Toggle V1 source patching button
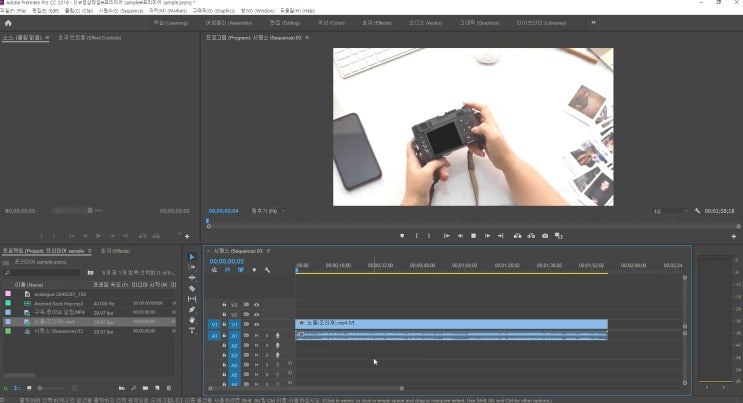 coord(214,325)
